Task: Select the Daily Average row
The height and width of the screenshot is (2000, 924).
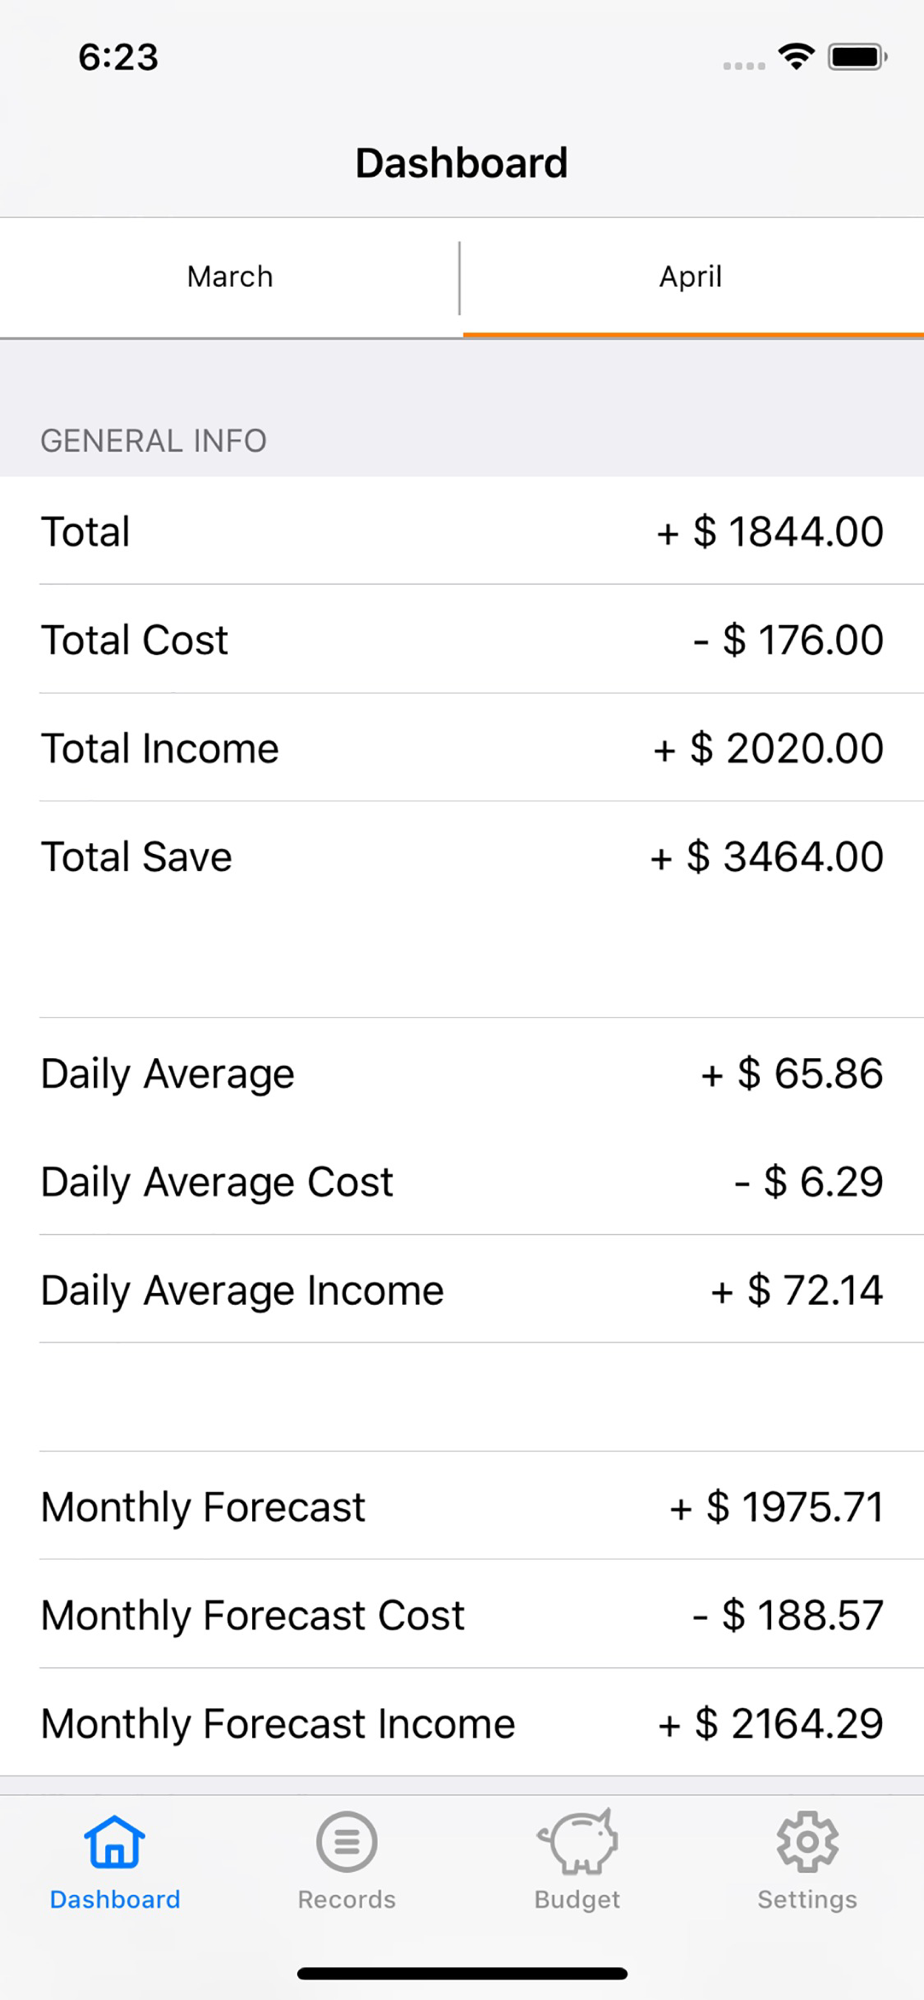Action: point(462,1073)
